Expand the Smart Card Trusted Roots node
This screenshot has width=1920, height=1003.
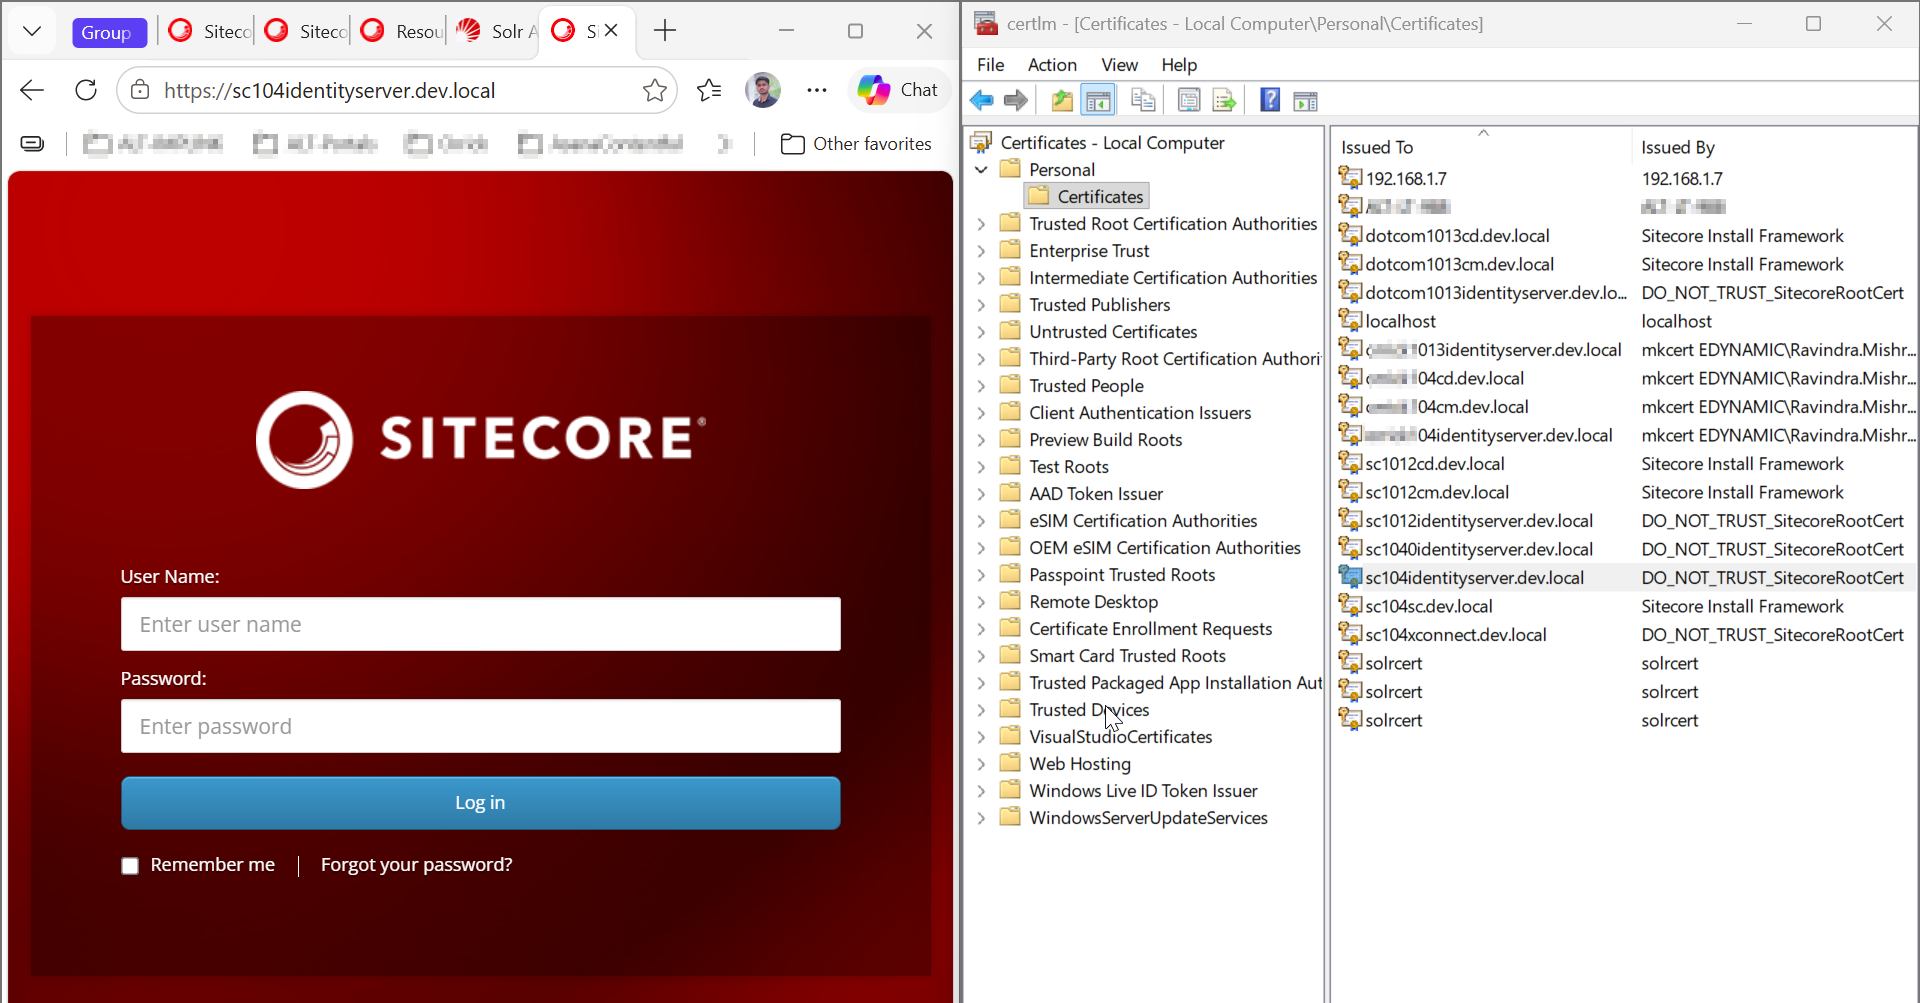[x=981, y=656]
